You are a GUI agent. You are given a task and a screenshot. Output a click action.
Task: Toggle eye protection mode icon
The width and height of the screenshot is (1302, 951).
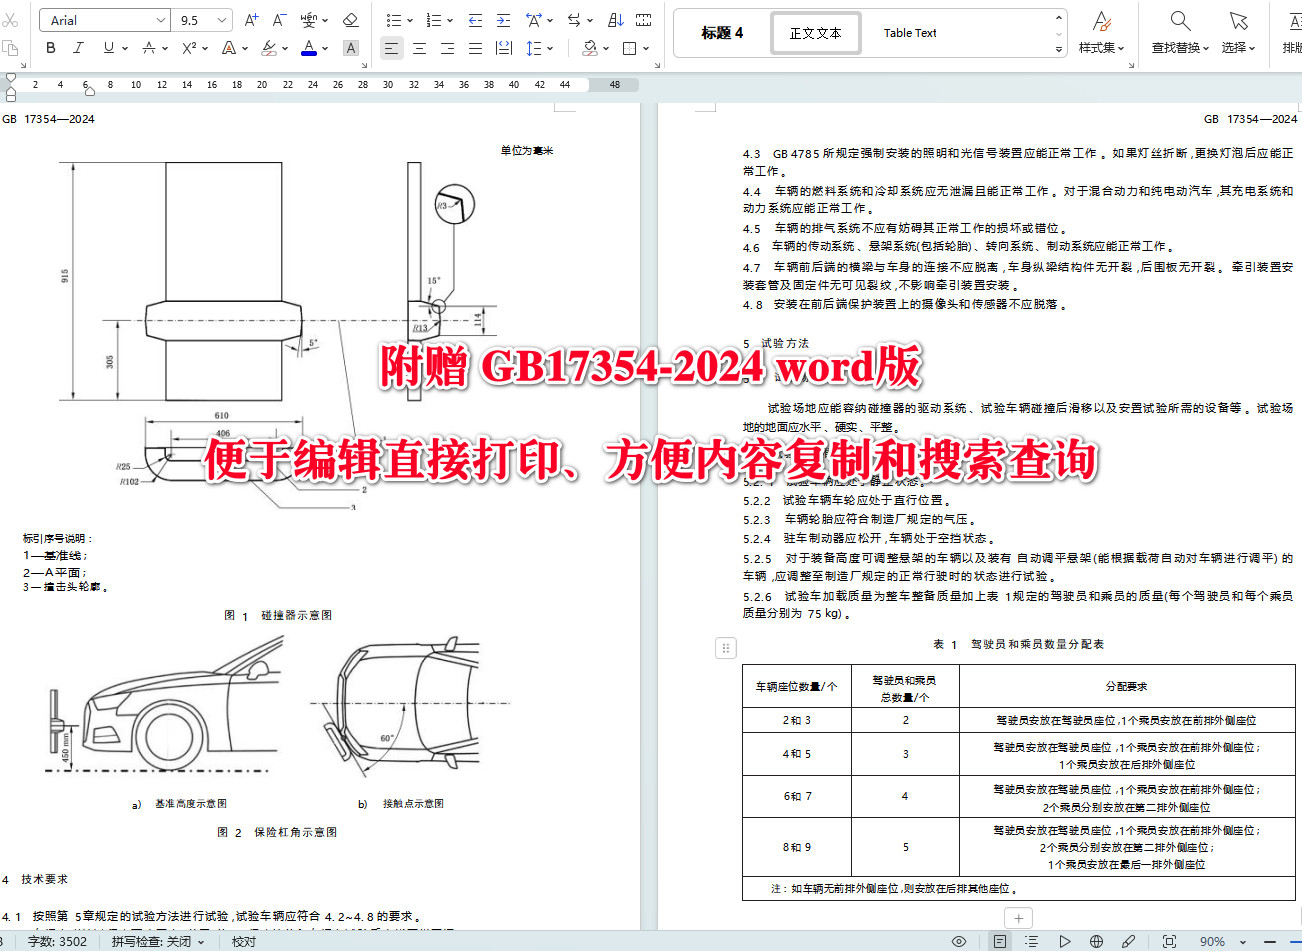pyautogui.click(x=959, y=941)
